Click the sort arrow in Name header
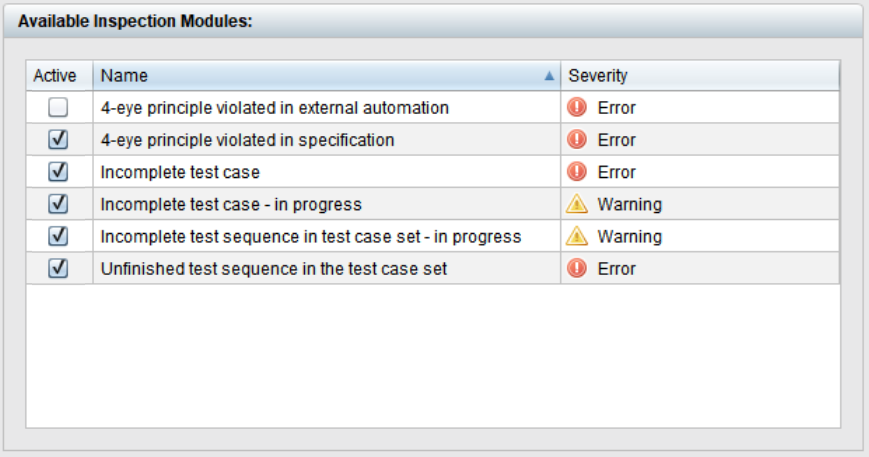Screen dimensions: 869x457 tap(549, 76)
